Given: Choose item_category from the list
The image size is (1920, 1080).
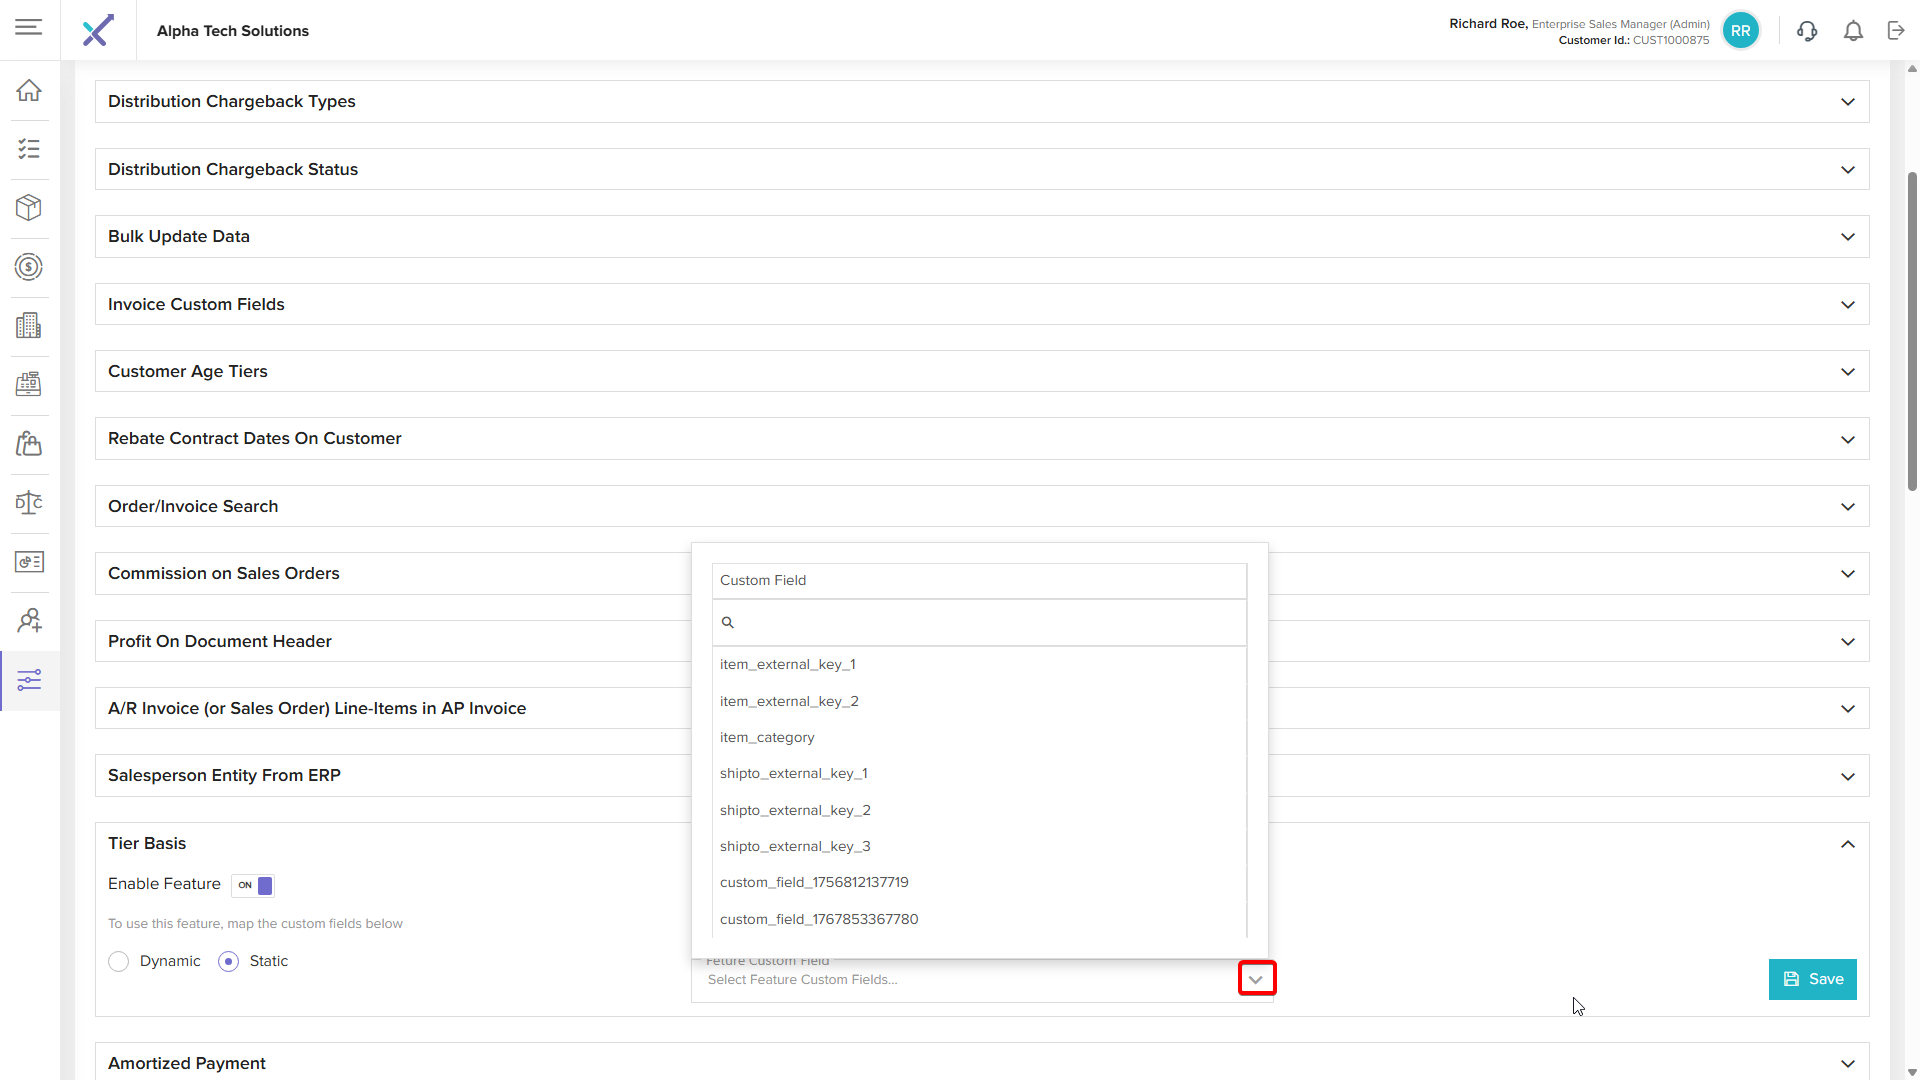Looking at the screenshot, I should 767,737.
